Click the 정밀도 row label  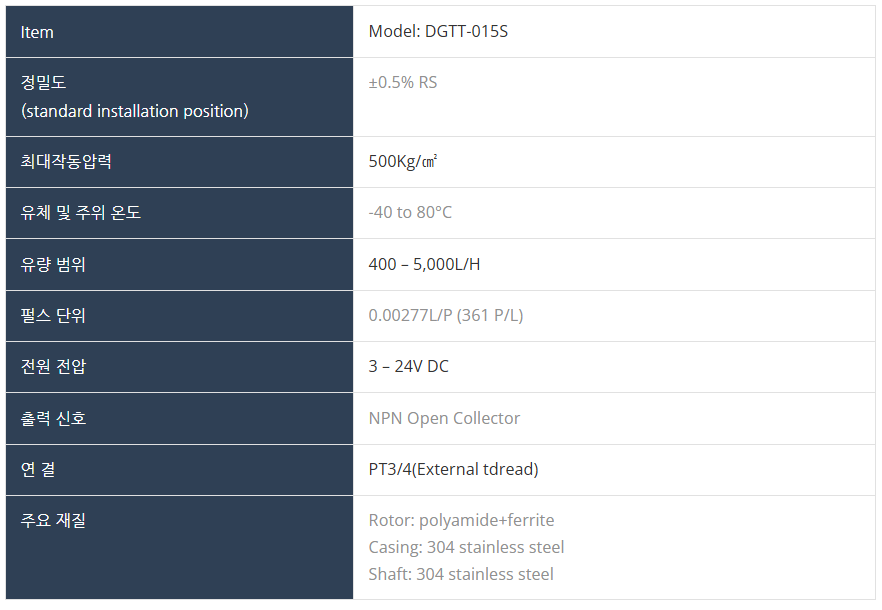click(x=43, y=82)
